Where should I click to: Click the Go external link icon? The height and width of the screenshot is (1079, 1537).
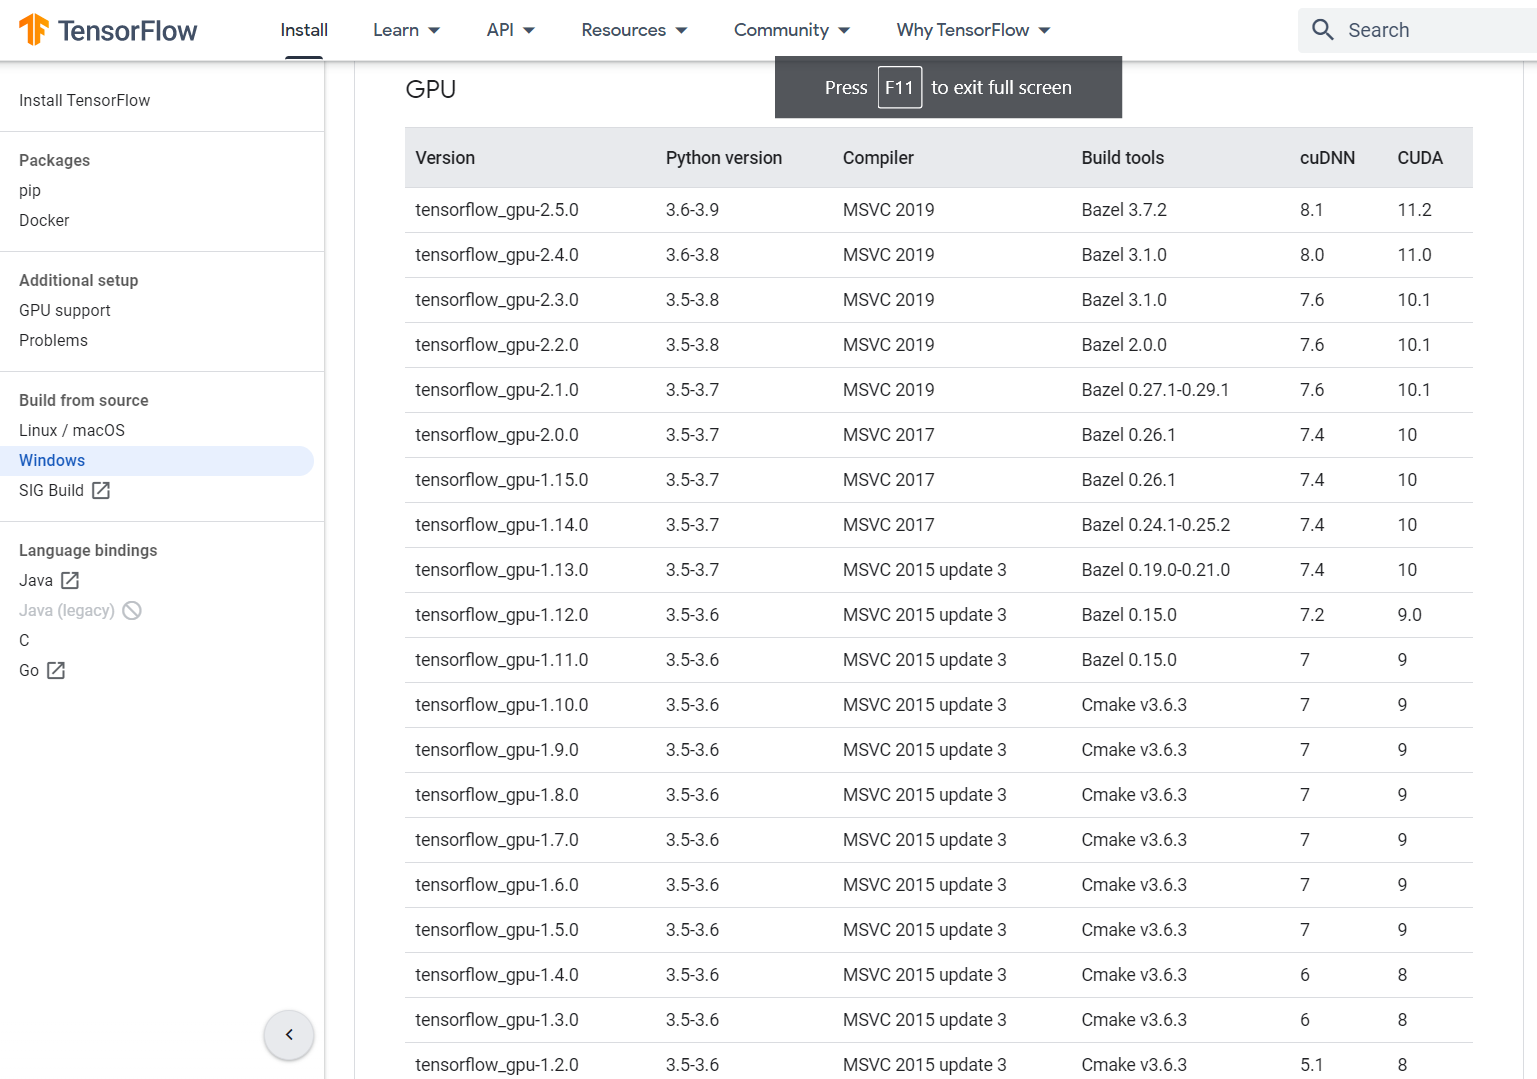56,670
